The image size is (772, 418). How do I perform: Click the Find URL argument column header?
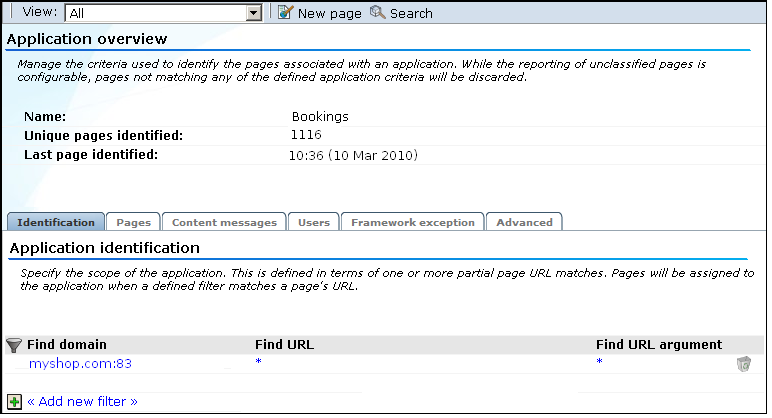pyautogui.click(x=659, y=345)
